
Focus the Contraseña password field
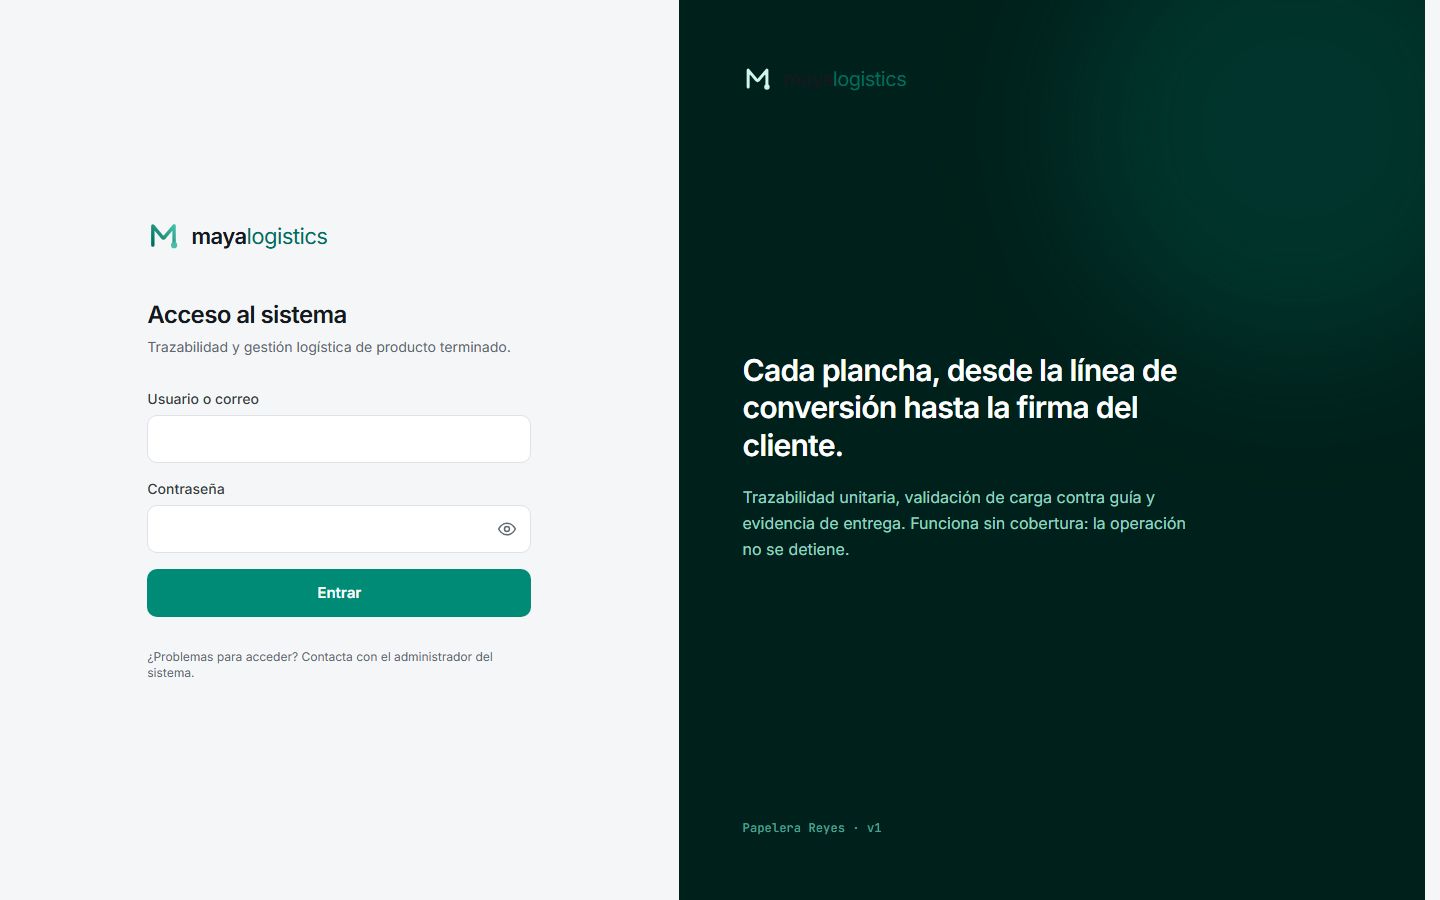pos(338,529)
